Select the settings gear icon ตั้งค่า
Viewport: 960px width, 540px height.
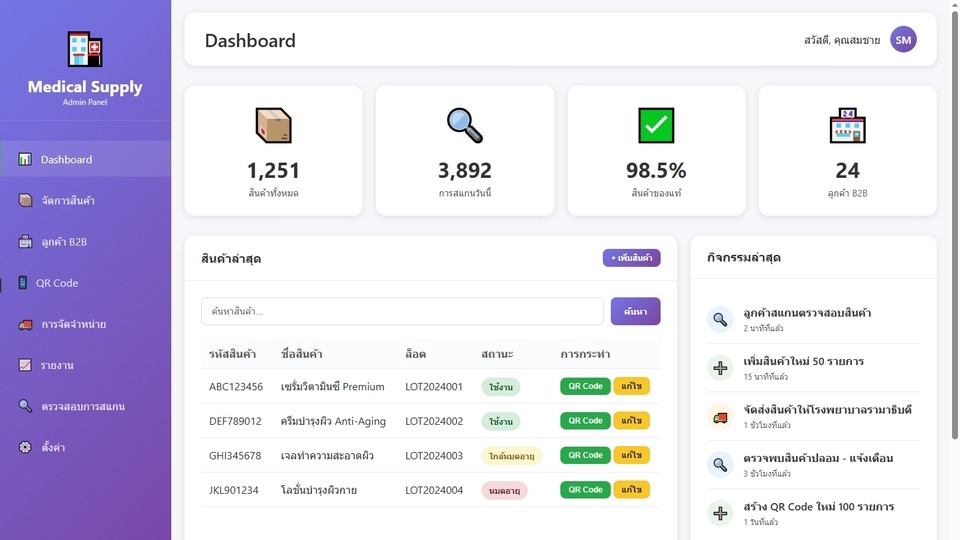tap(25, 447)
